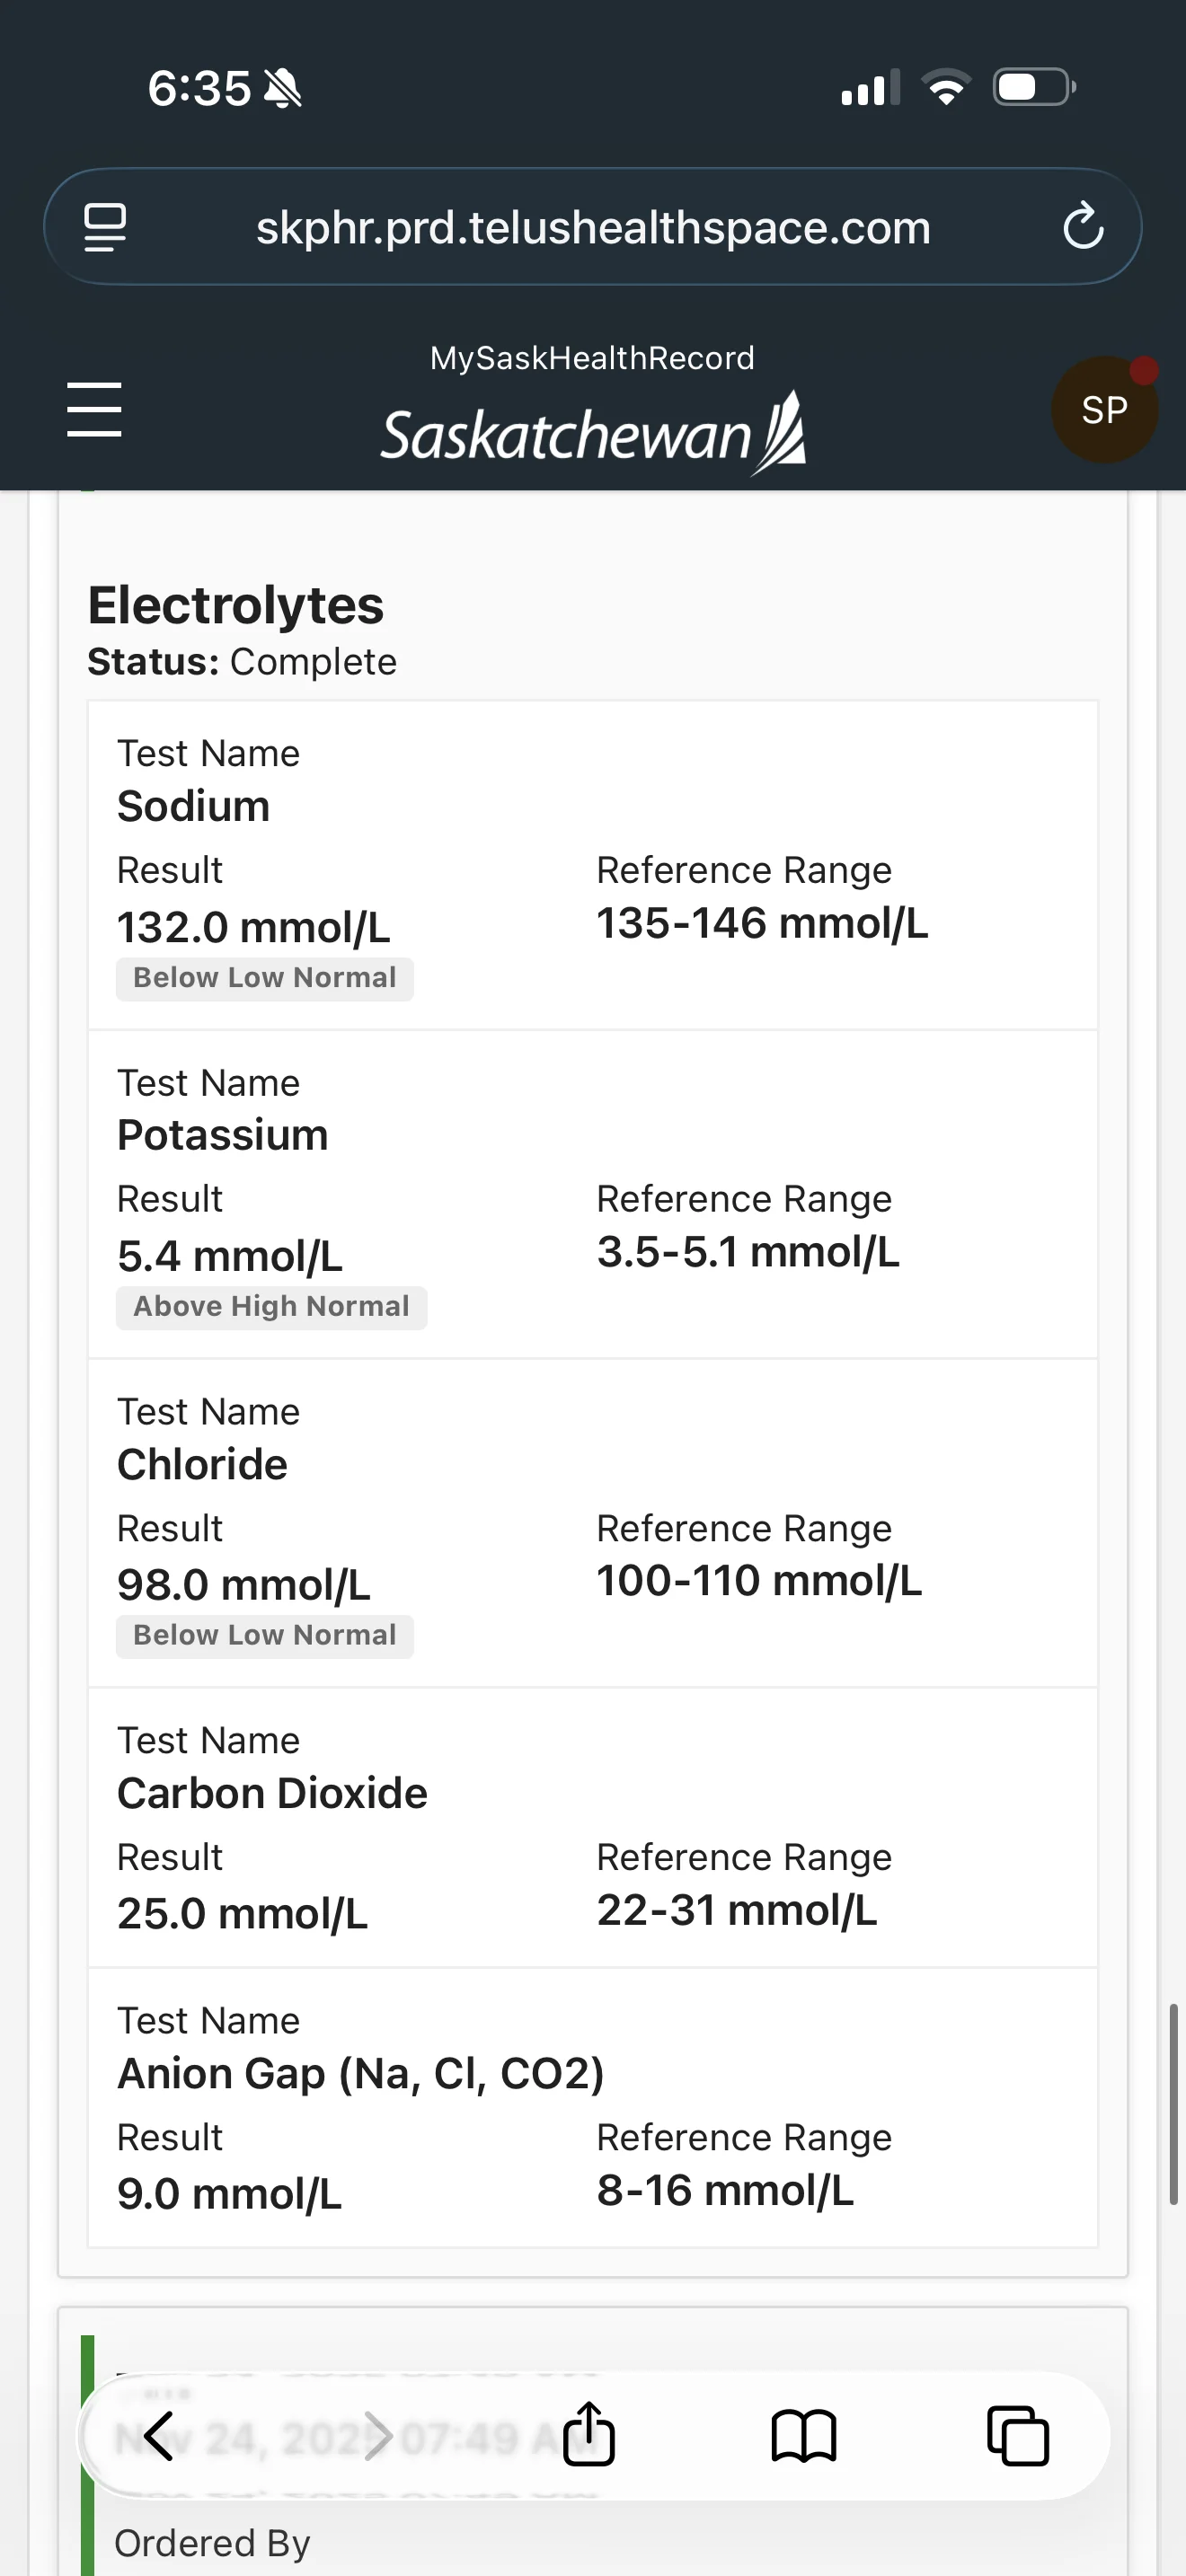Tap the Below Low Normal badge under Sodium
This screenshot has height=2576, width=1186.
pyautogui.click(x=265, y=978)
